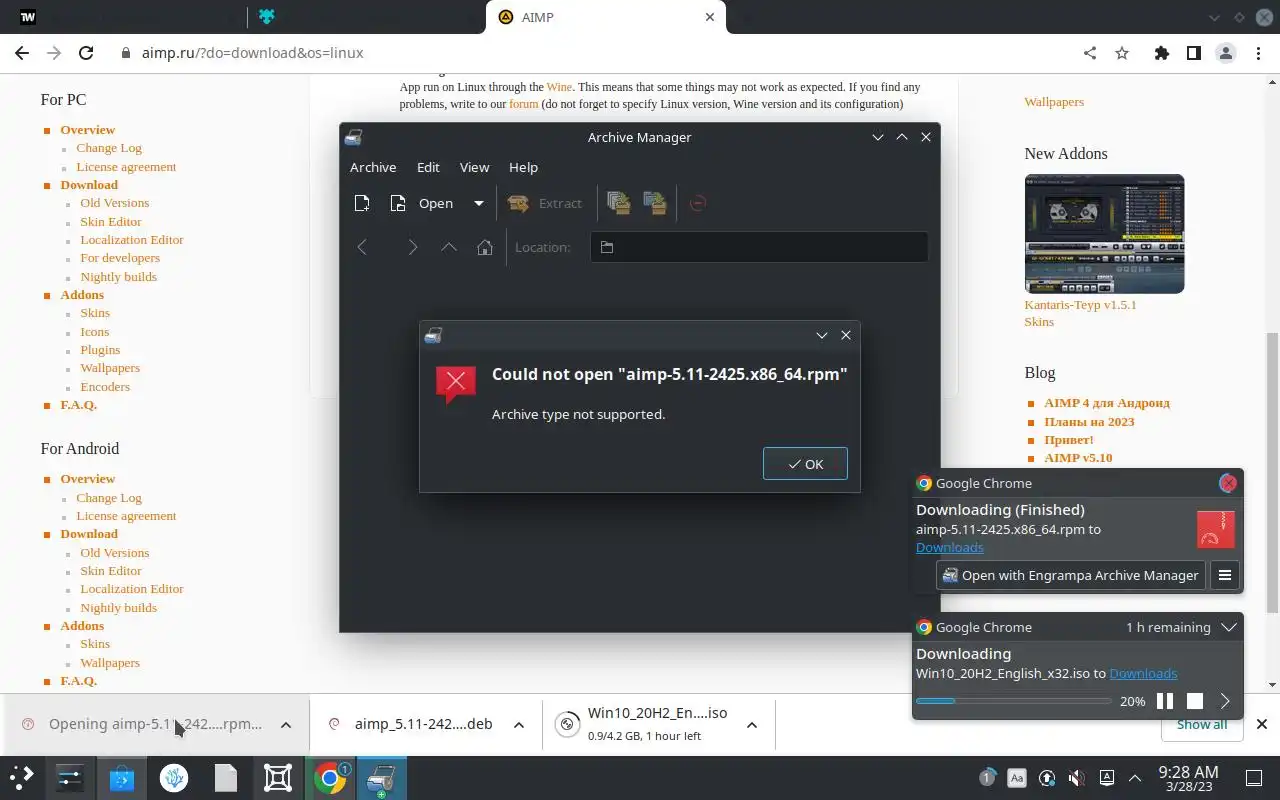Click the forum link in page text
The width and height of the screenshot is (1280, 800).
click(523, 103)
